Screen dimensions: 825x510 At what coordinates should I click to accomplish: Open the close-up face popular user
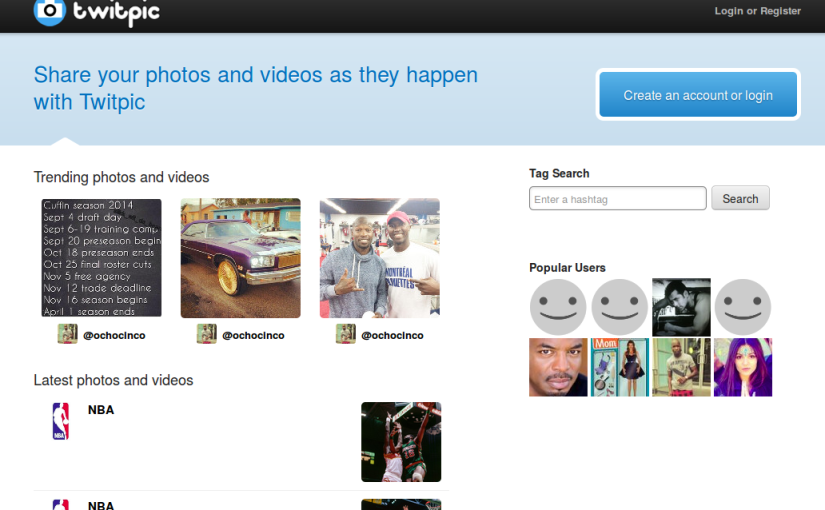point(558,367)
